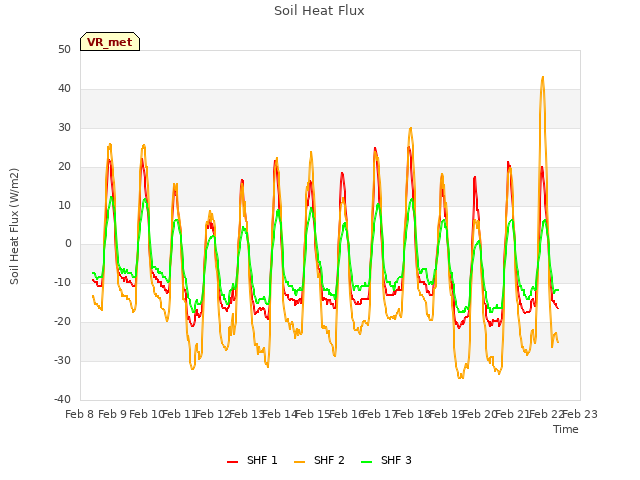
Task: Click the Feb 8 x-axis tick label
Action: pyautogui.click(x=80, y=414)
